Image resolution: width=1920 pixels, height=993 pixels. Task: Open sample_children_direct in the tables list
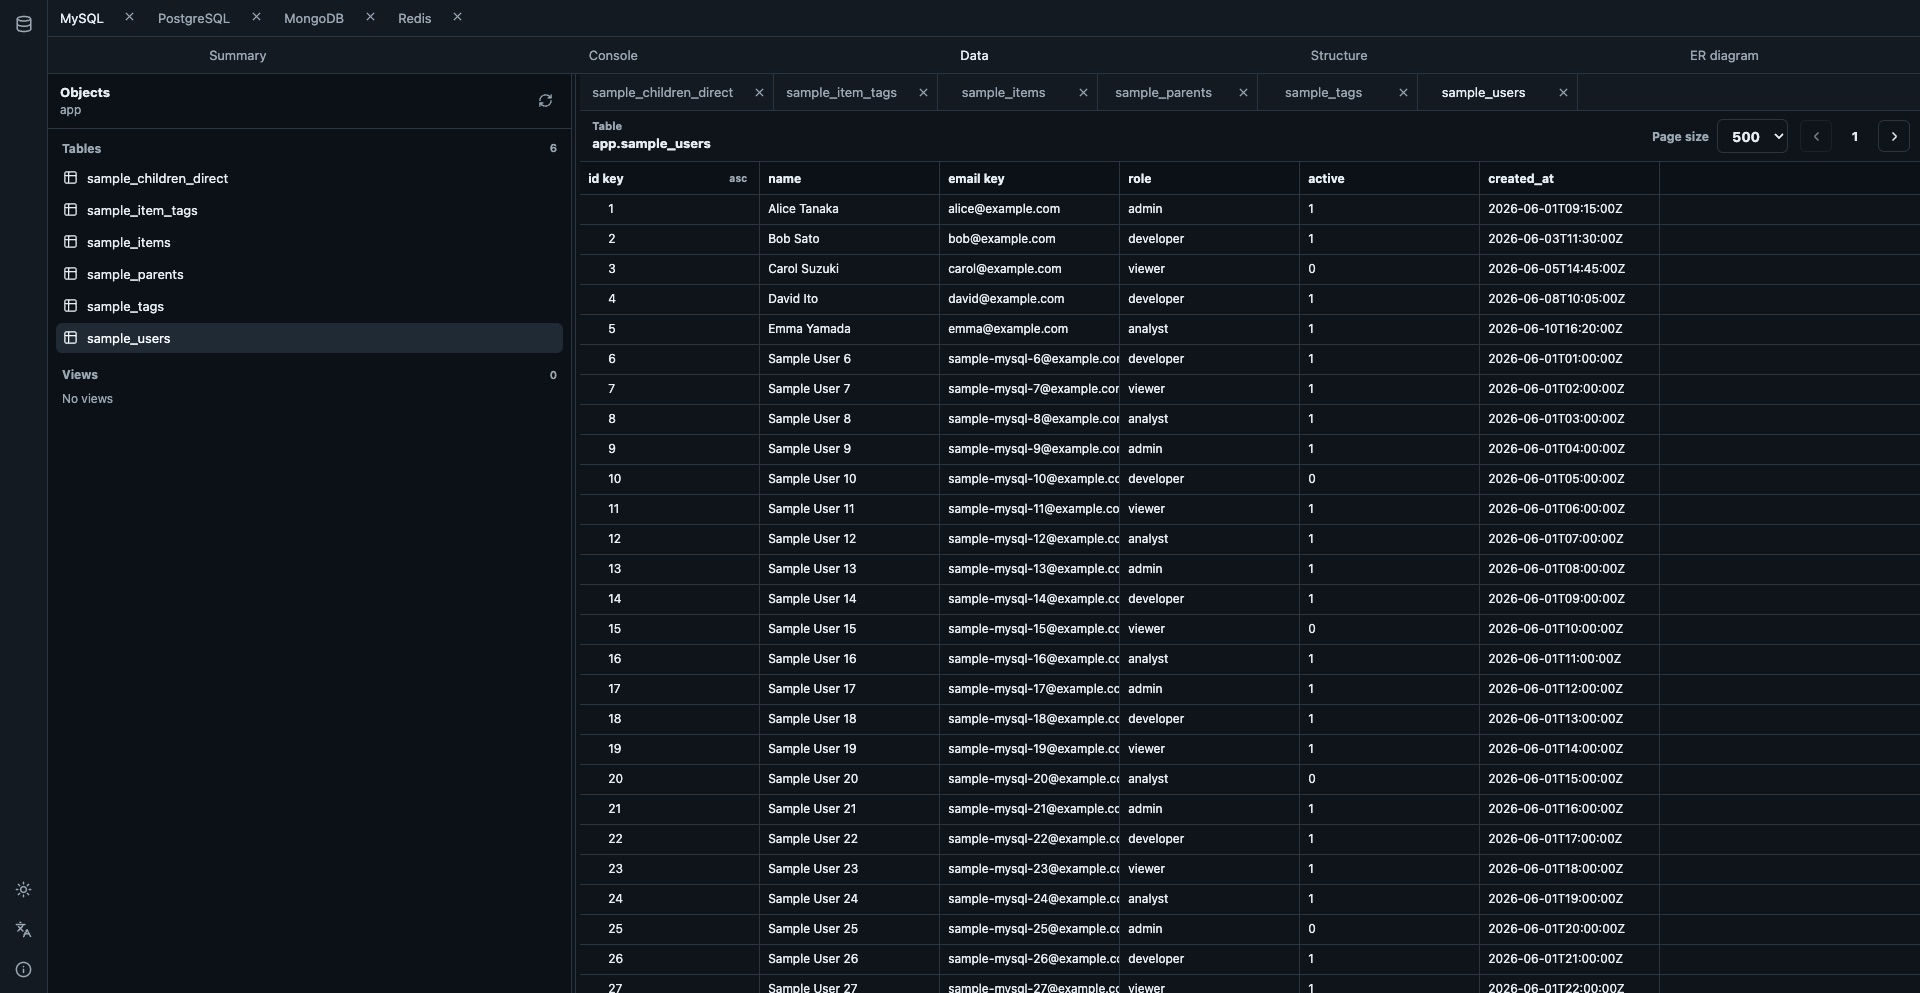tap(309, 178)
